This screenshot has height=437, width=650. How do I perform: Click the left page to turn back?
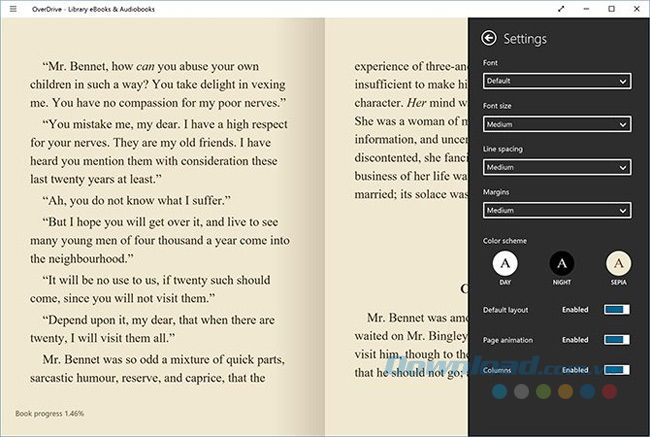(x=160, y=230)
